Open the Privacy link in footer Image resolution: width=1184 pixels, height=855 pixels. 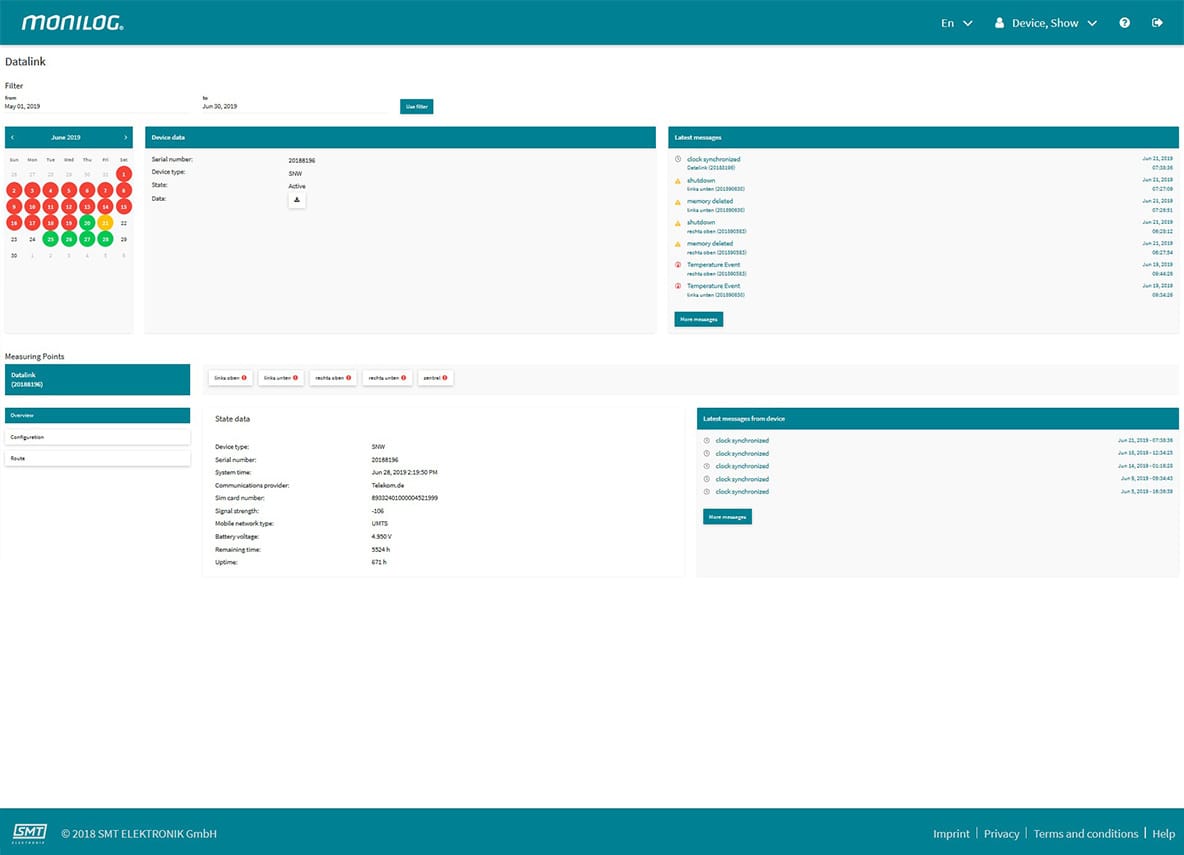pos(1001,834)
